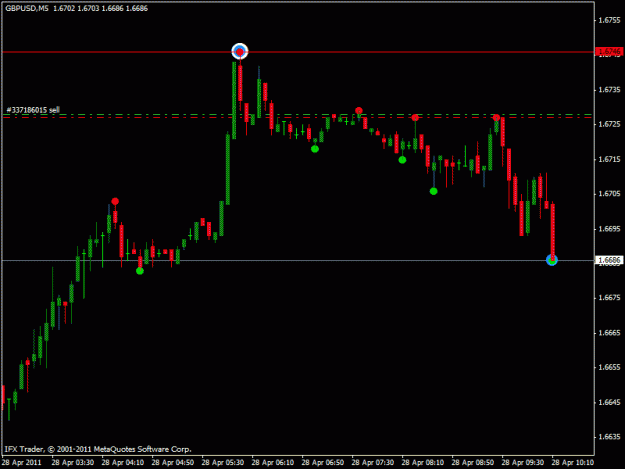625x469 pixels.
Task: Select the 1.6715 price axis label
Action: tap(609, 159)
